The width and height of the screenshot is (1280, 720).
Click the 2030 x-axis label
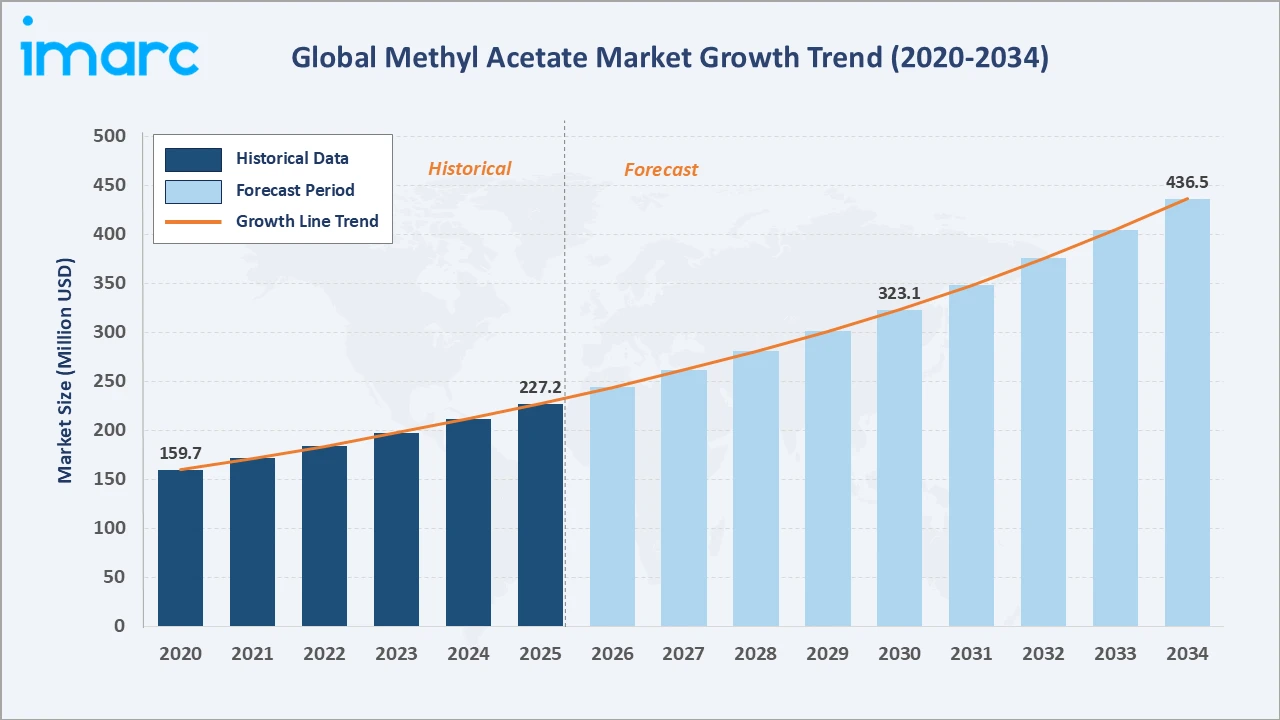(x=900, y=654)
